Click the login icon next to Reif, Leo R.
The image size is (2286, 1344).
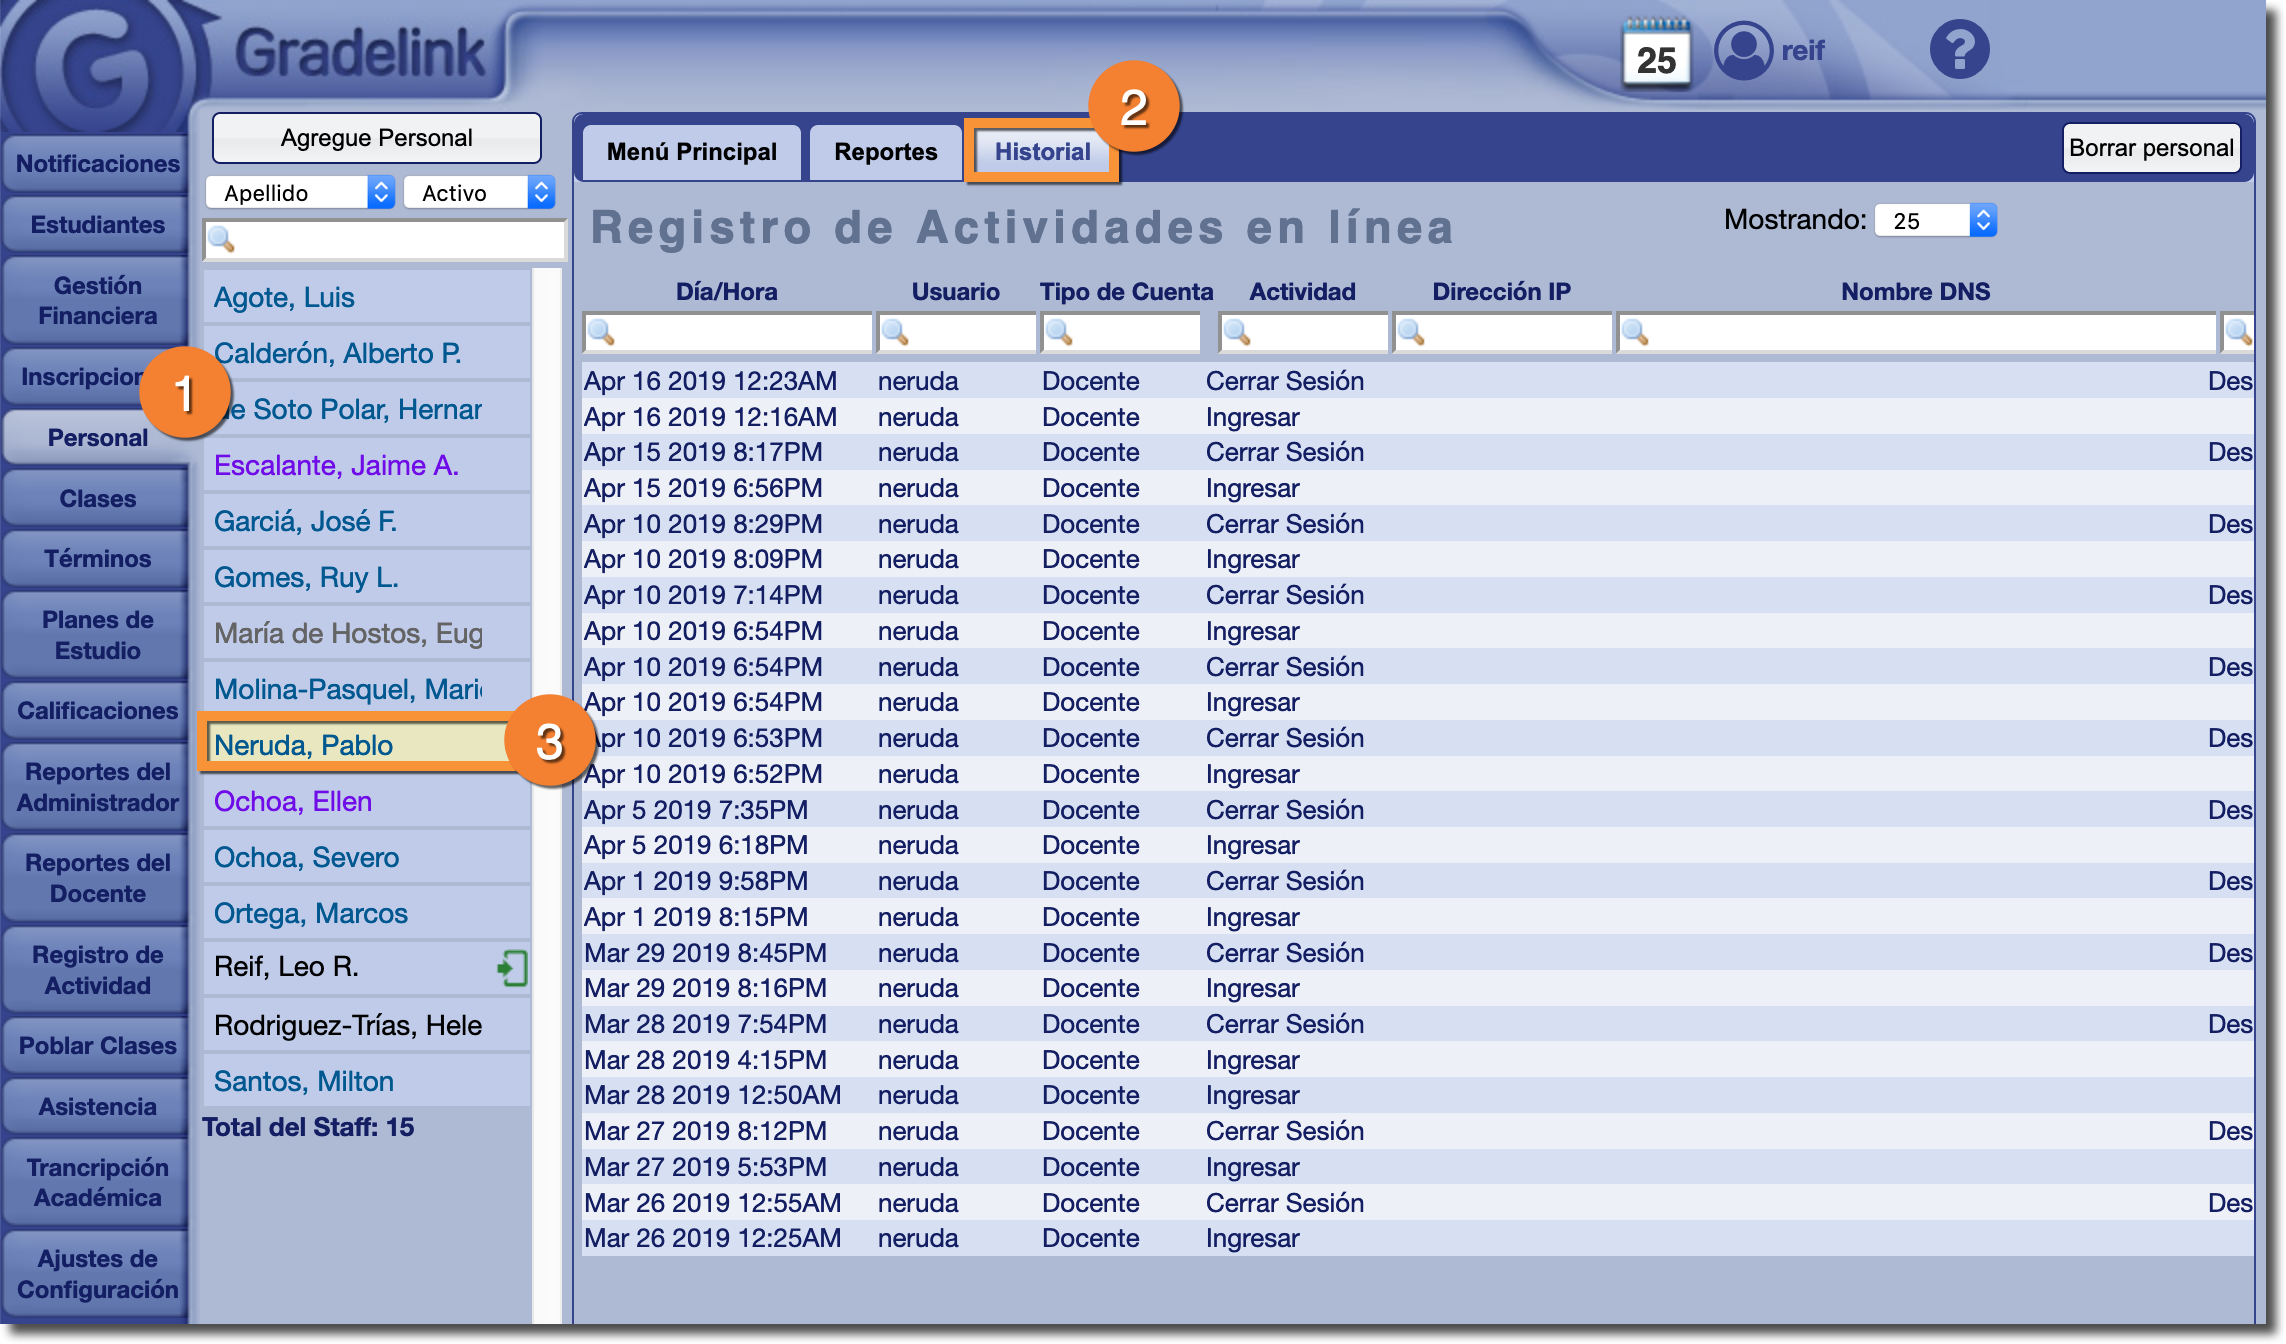pyautogui.click(x=512, y=967)
